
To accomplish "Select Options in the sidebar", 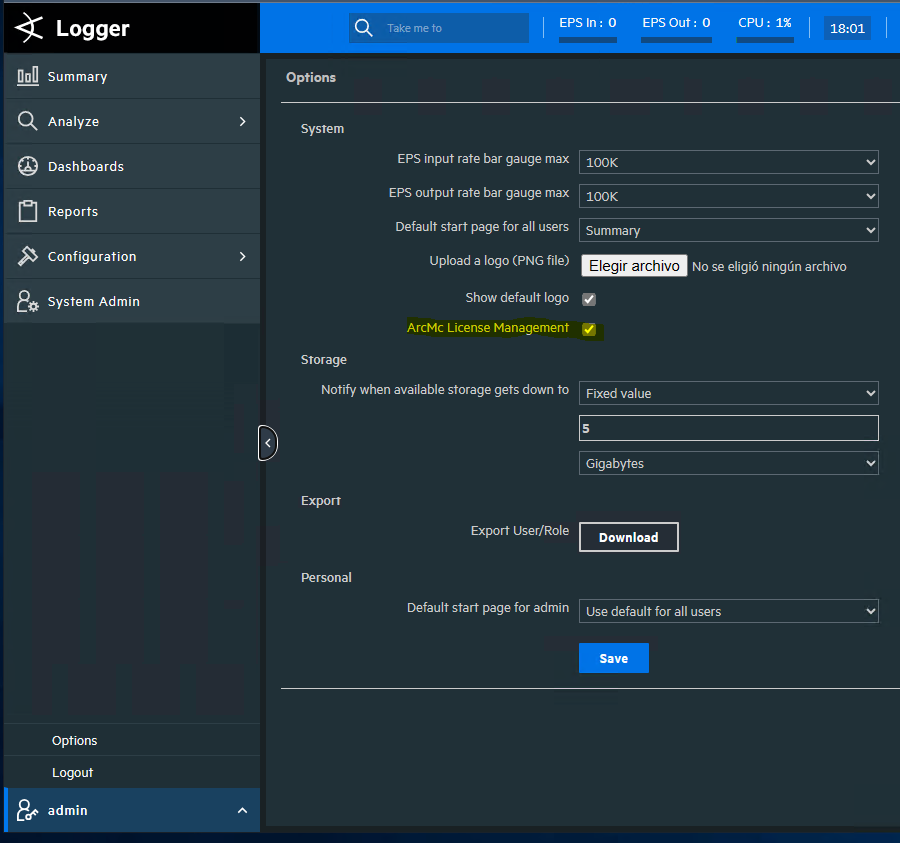I will click(x=74, y=740).
